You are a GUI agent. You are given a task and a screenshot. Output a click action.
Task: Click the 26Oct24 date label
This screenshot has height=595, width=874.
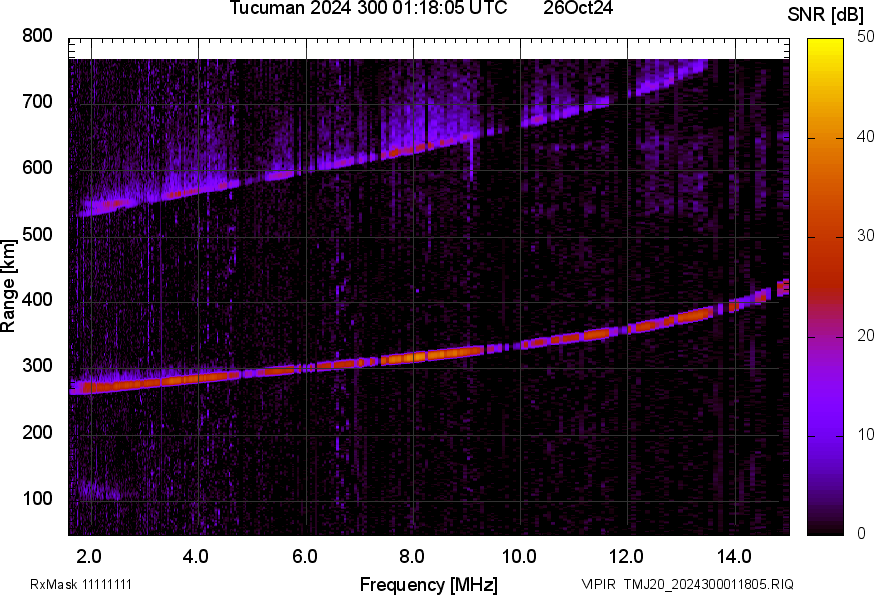(578, 8)
